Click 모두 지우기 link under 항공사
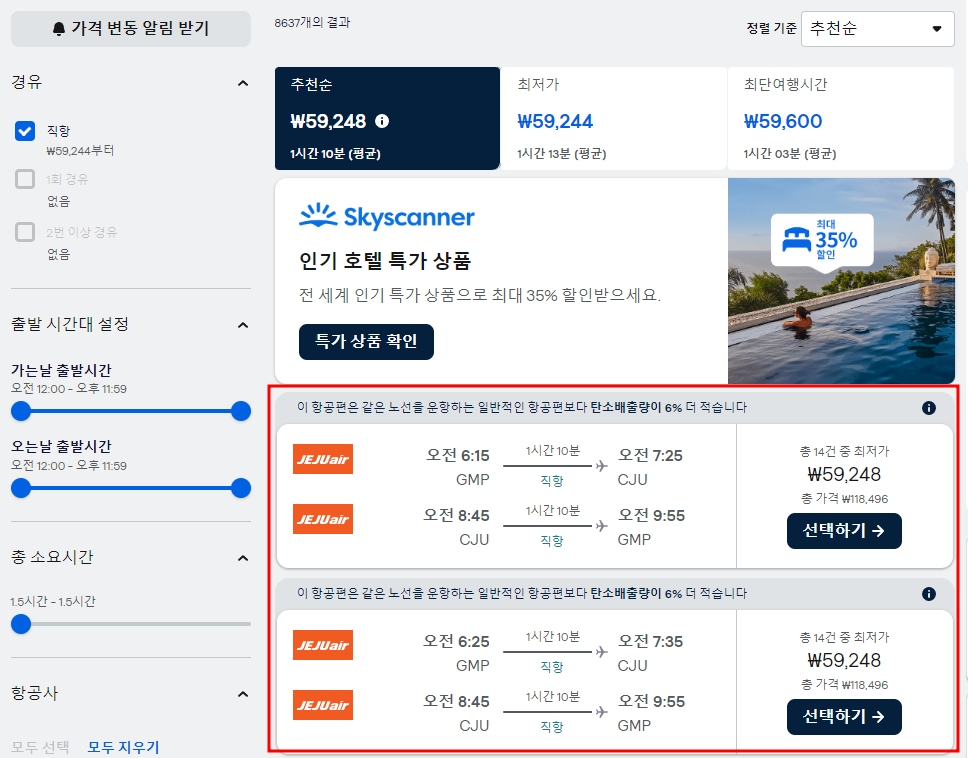 (123, 748)
